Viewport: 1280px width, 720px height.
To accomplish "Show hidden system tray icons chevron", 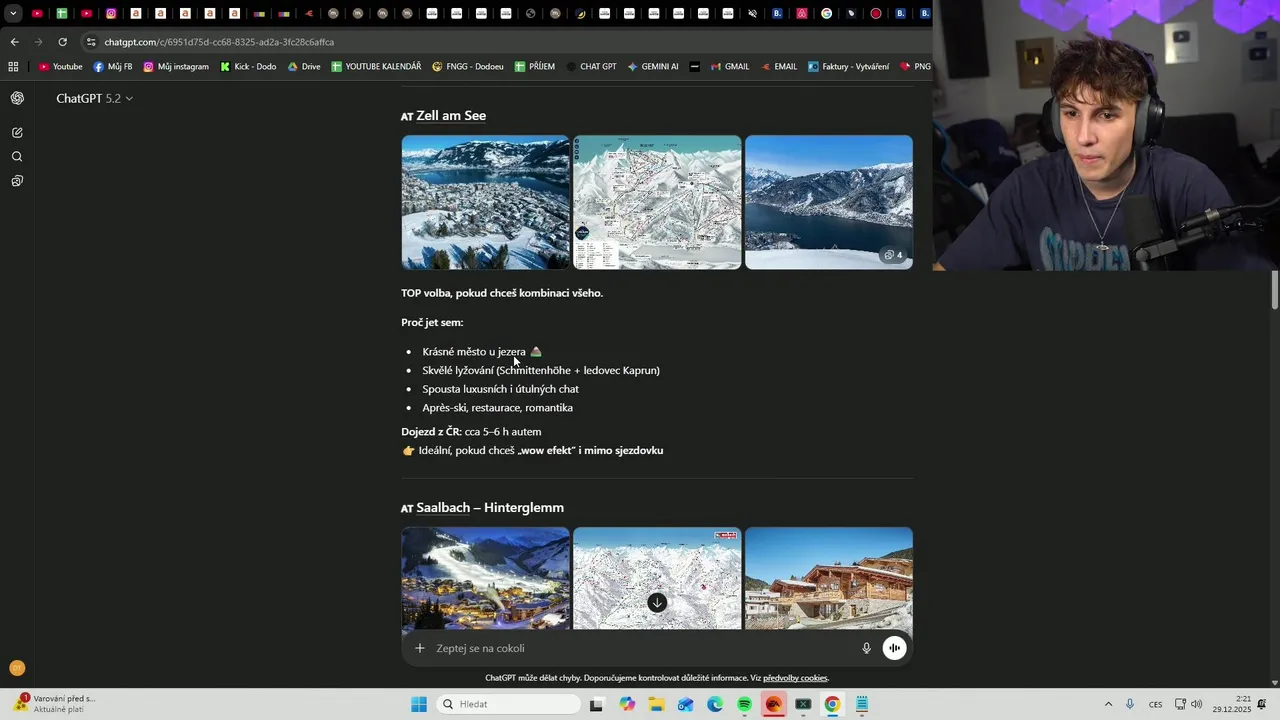I will coord(1108,704).
